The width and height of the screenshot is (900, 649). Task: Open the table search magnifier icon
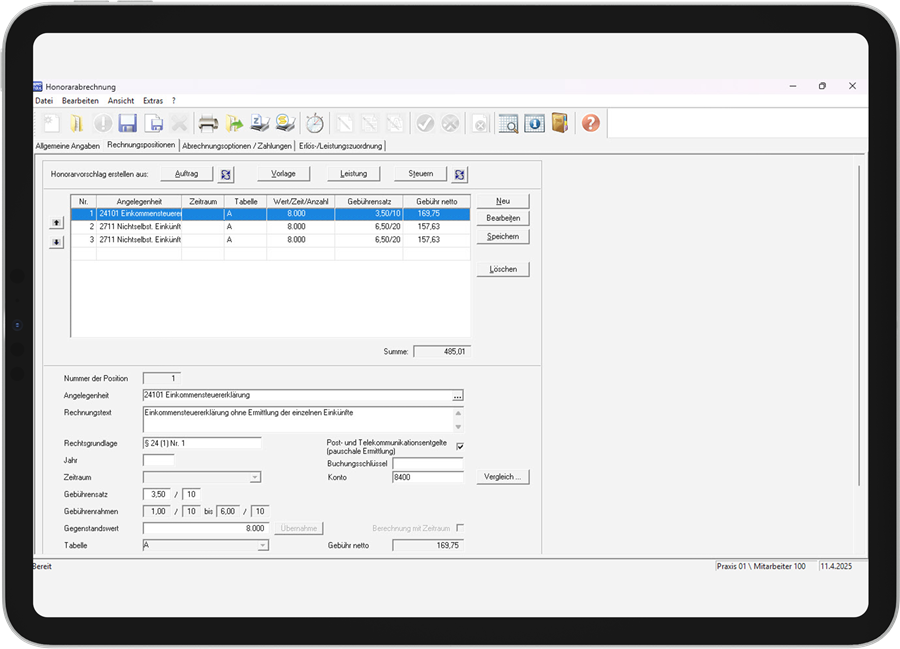(509, 123)
